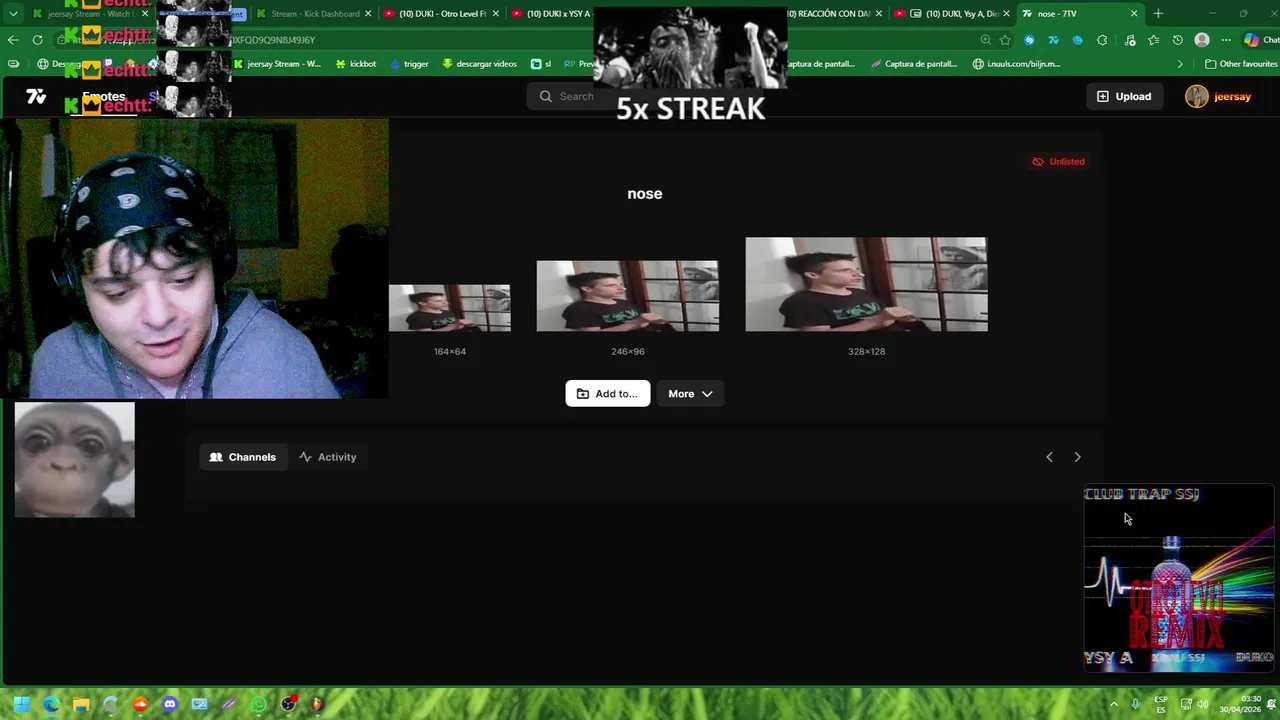
Task: Open the kickbot bookmark
Action: [x=356, y=64]
